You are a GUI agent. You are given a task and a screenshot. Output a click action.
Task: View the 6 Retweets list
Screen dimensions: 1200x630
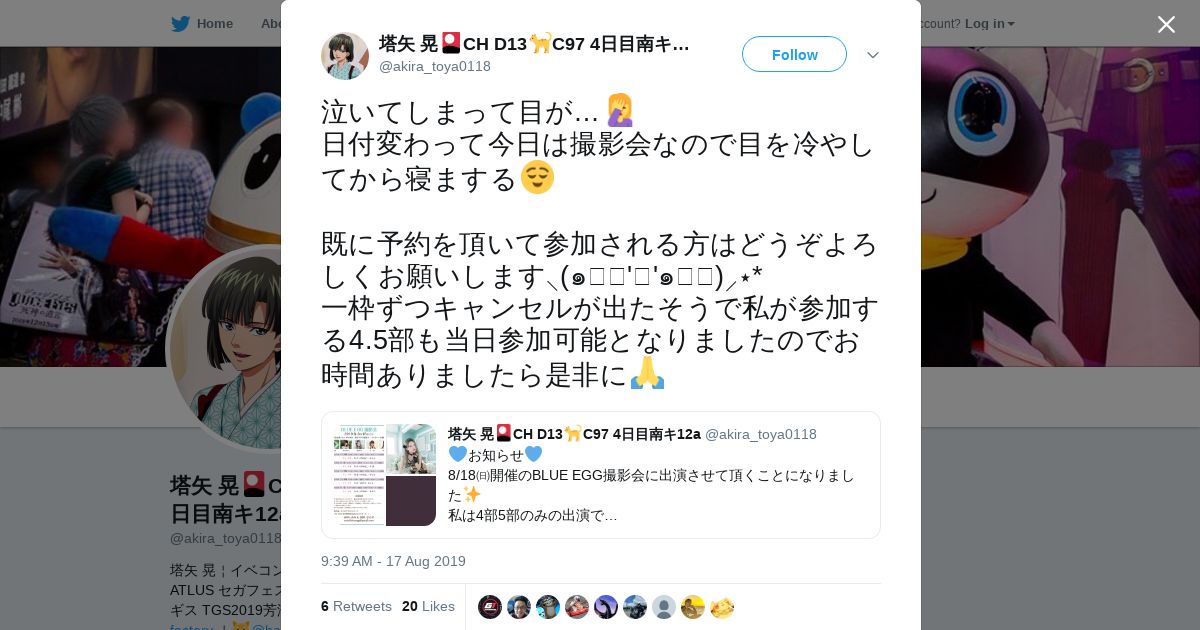click(x=356, y=606)
